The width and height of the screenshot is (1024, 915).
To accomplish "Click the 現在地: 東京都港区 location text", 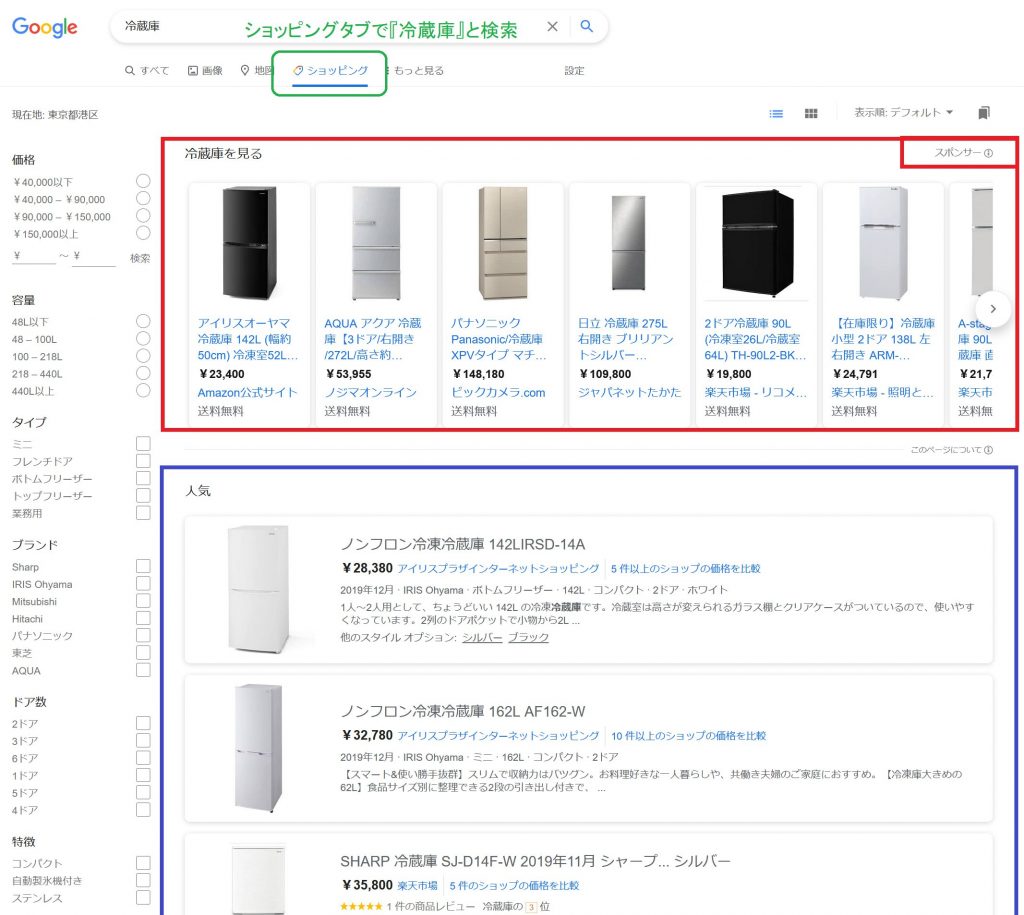I will pyautogui.click(x=55, y=115).
